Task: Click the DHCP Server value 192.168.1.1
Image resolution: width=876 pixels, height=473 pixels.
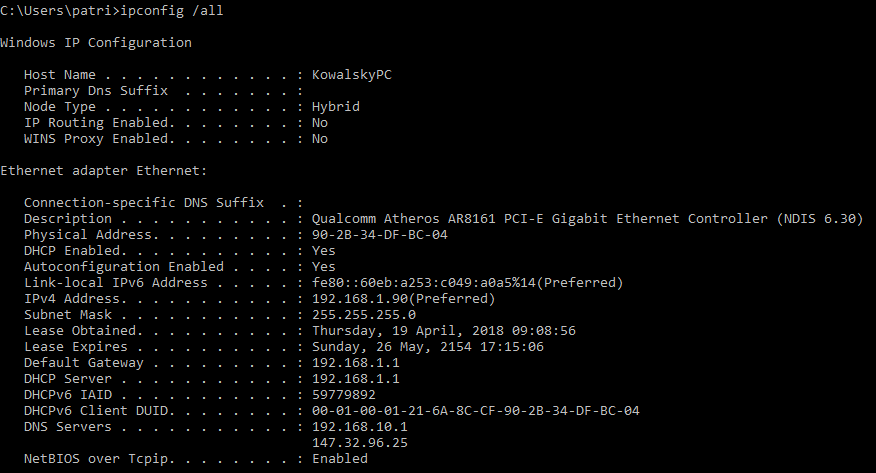Action: 356,379
